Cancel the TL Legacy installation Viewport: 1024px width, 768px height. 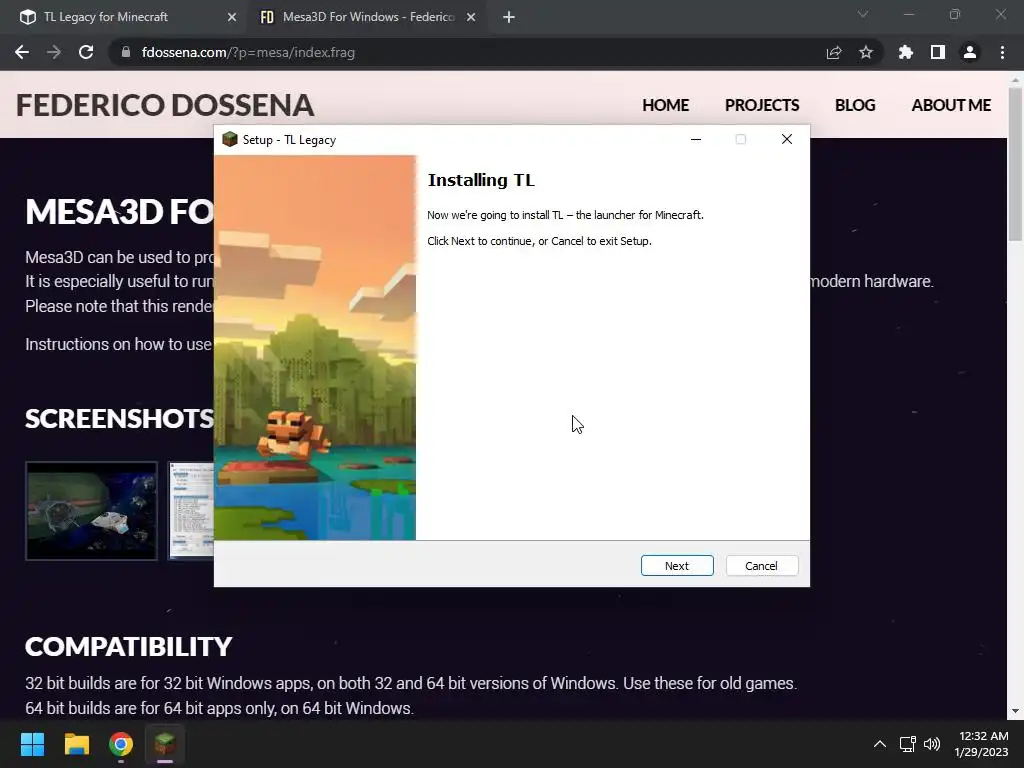click(761, 566)
